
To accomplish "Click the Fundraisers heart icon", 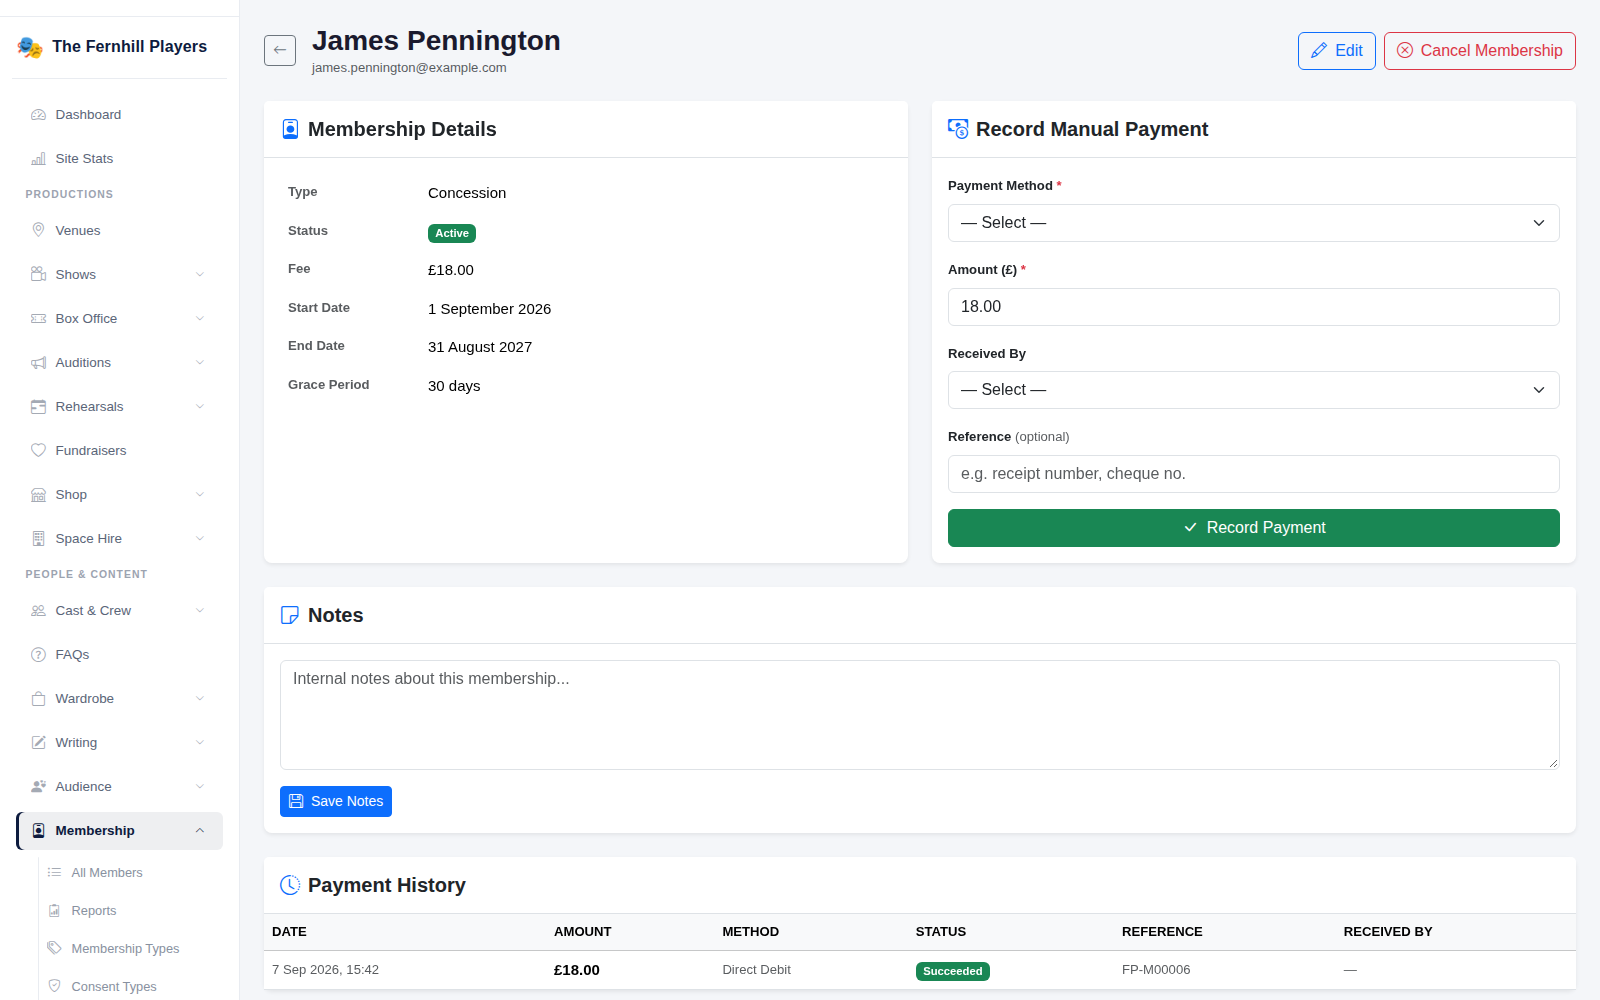I will [x=38, y=450].
